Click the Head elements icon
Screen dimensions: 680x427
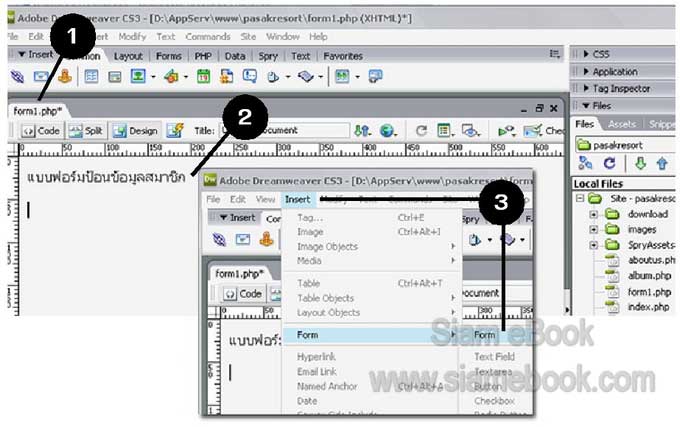click(273, 77)
